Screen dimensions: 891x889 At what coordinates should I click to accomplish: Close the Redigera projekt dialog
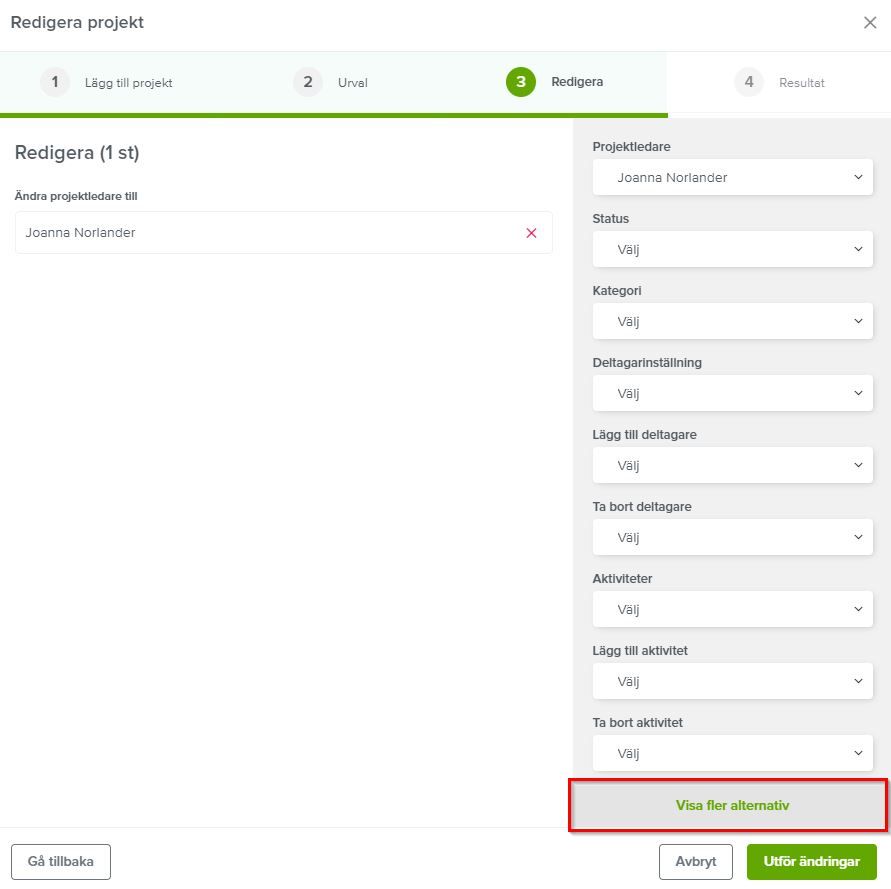click(x=869, y=23)
